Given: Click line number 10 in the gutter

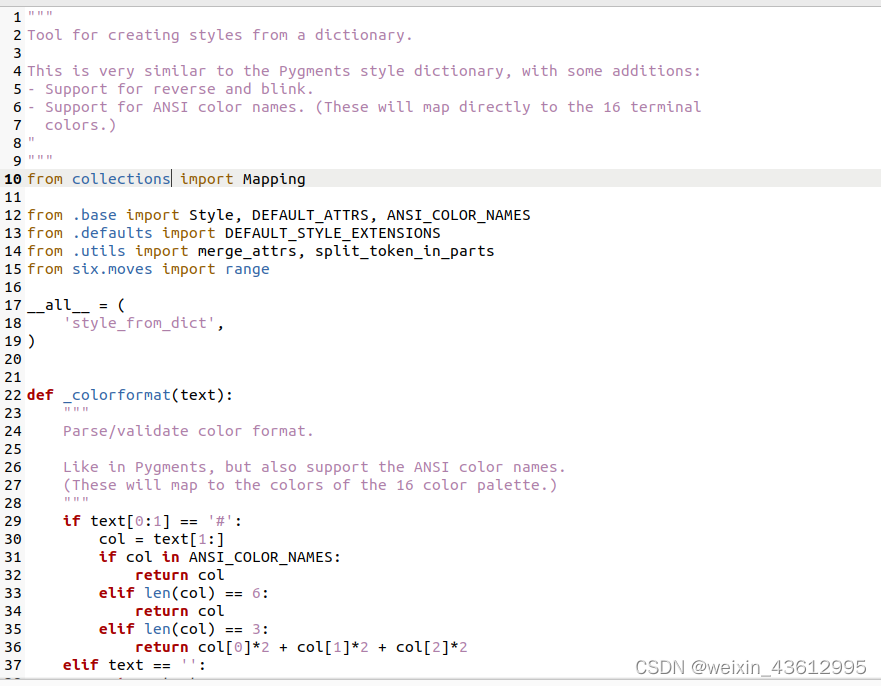Looking at the screenshot, I should pyautogui.click(x=13, y=178).
